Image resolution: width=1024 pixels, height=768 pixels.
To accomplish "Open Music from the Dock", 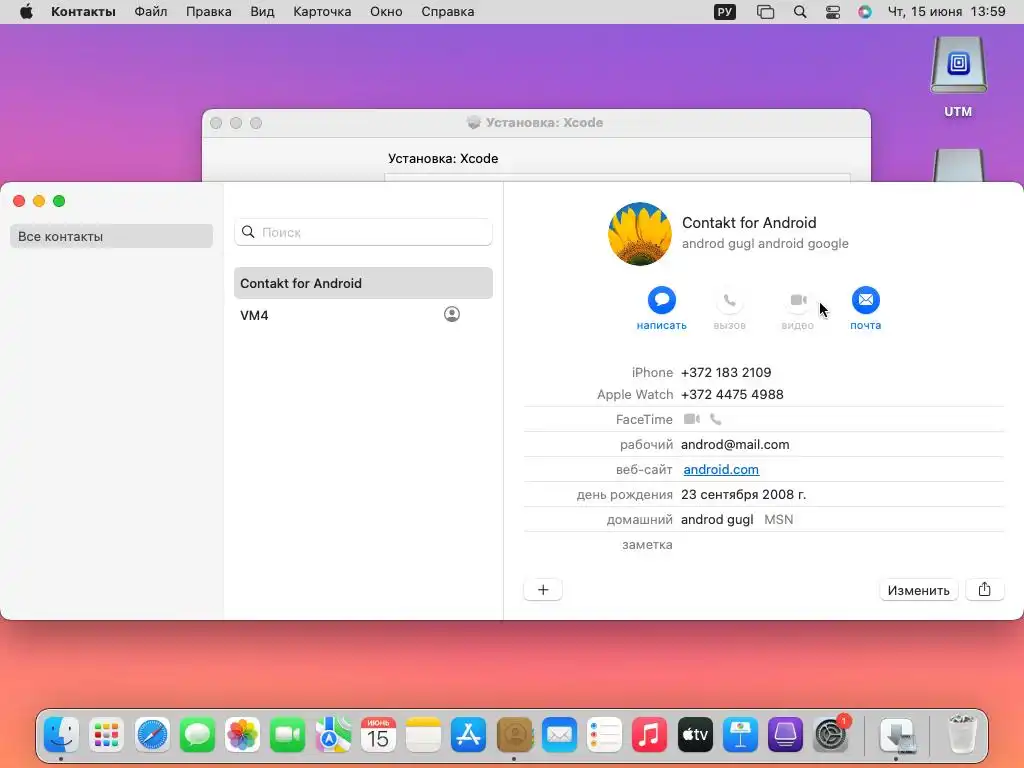I will click(x=649, y=735).
